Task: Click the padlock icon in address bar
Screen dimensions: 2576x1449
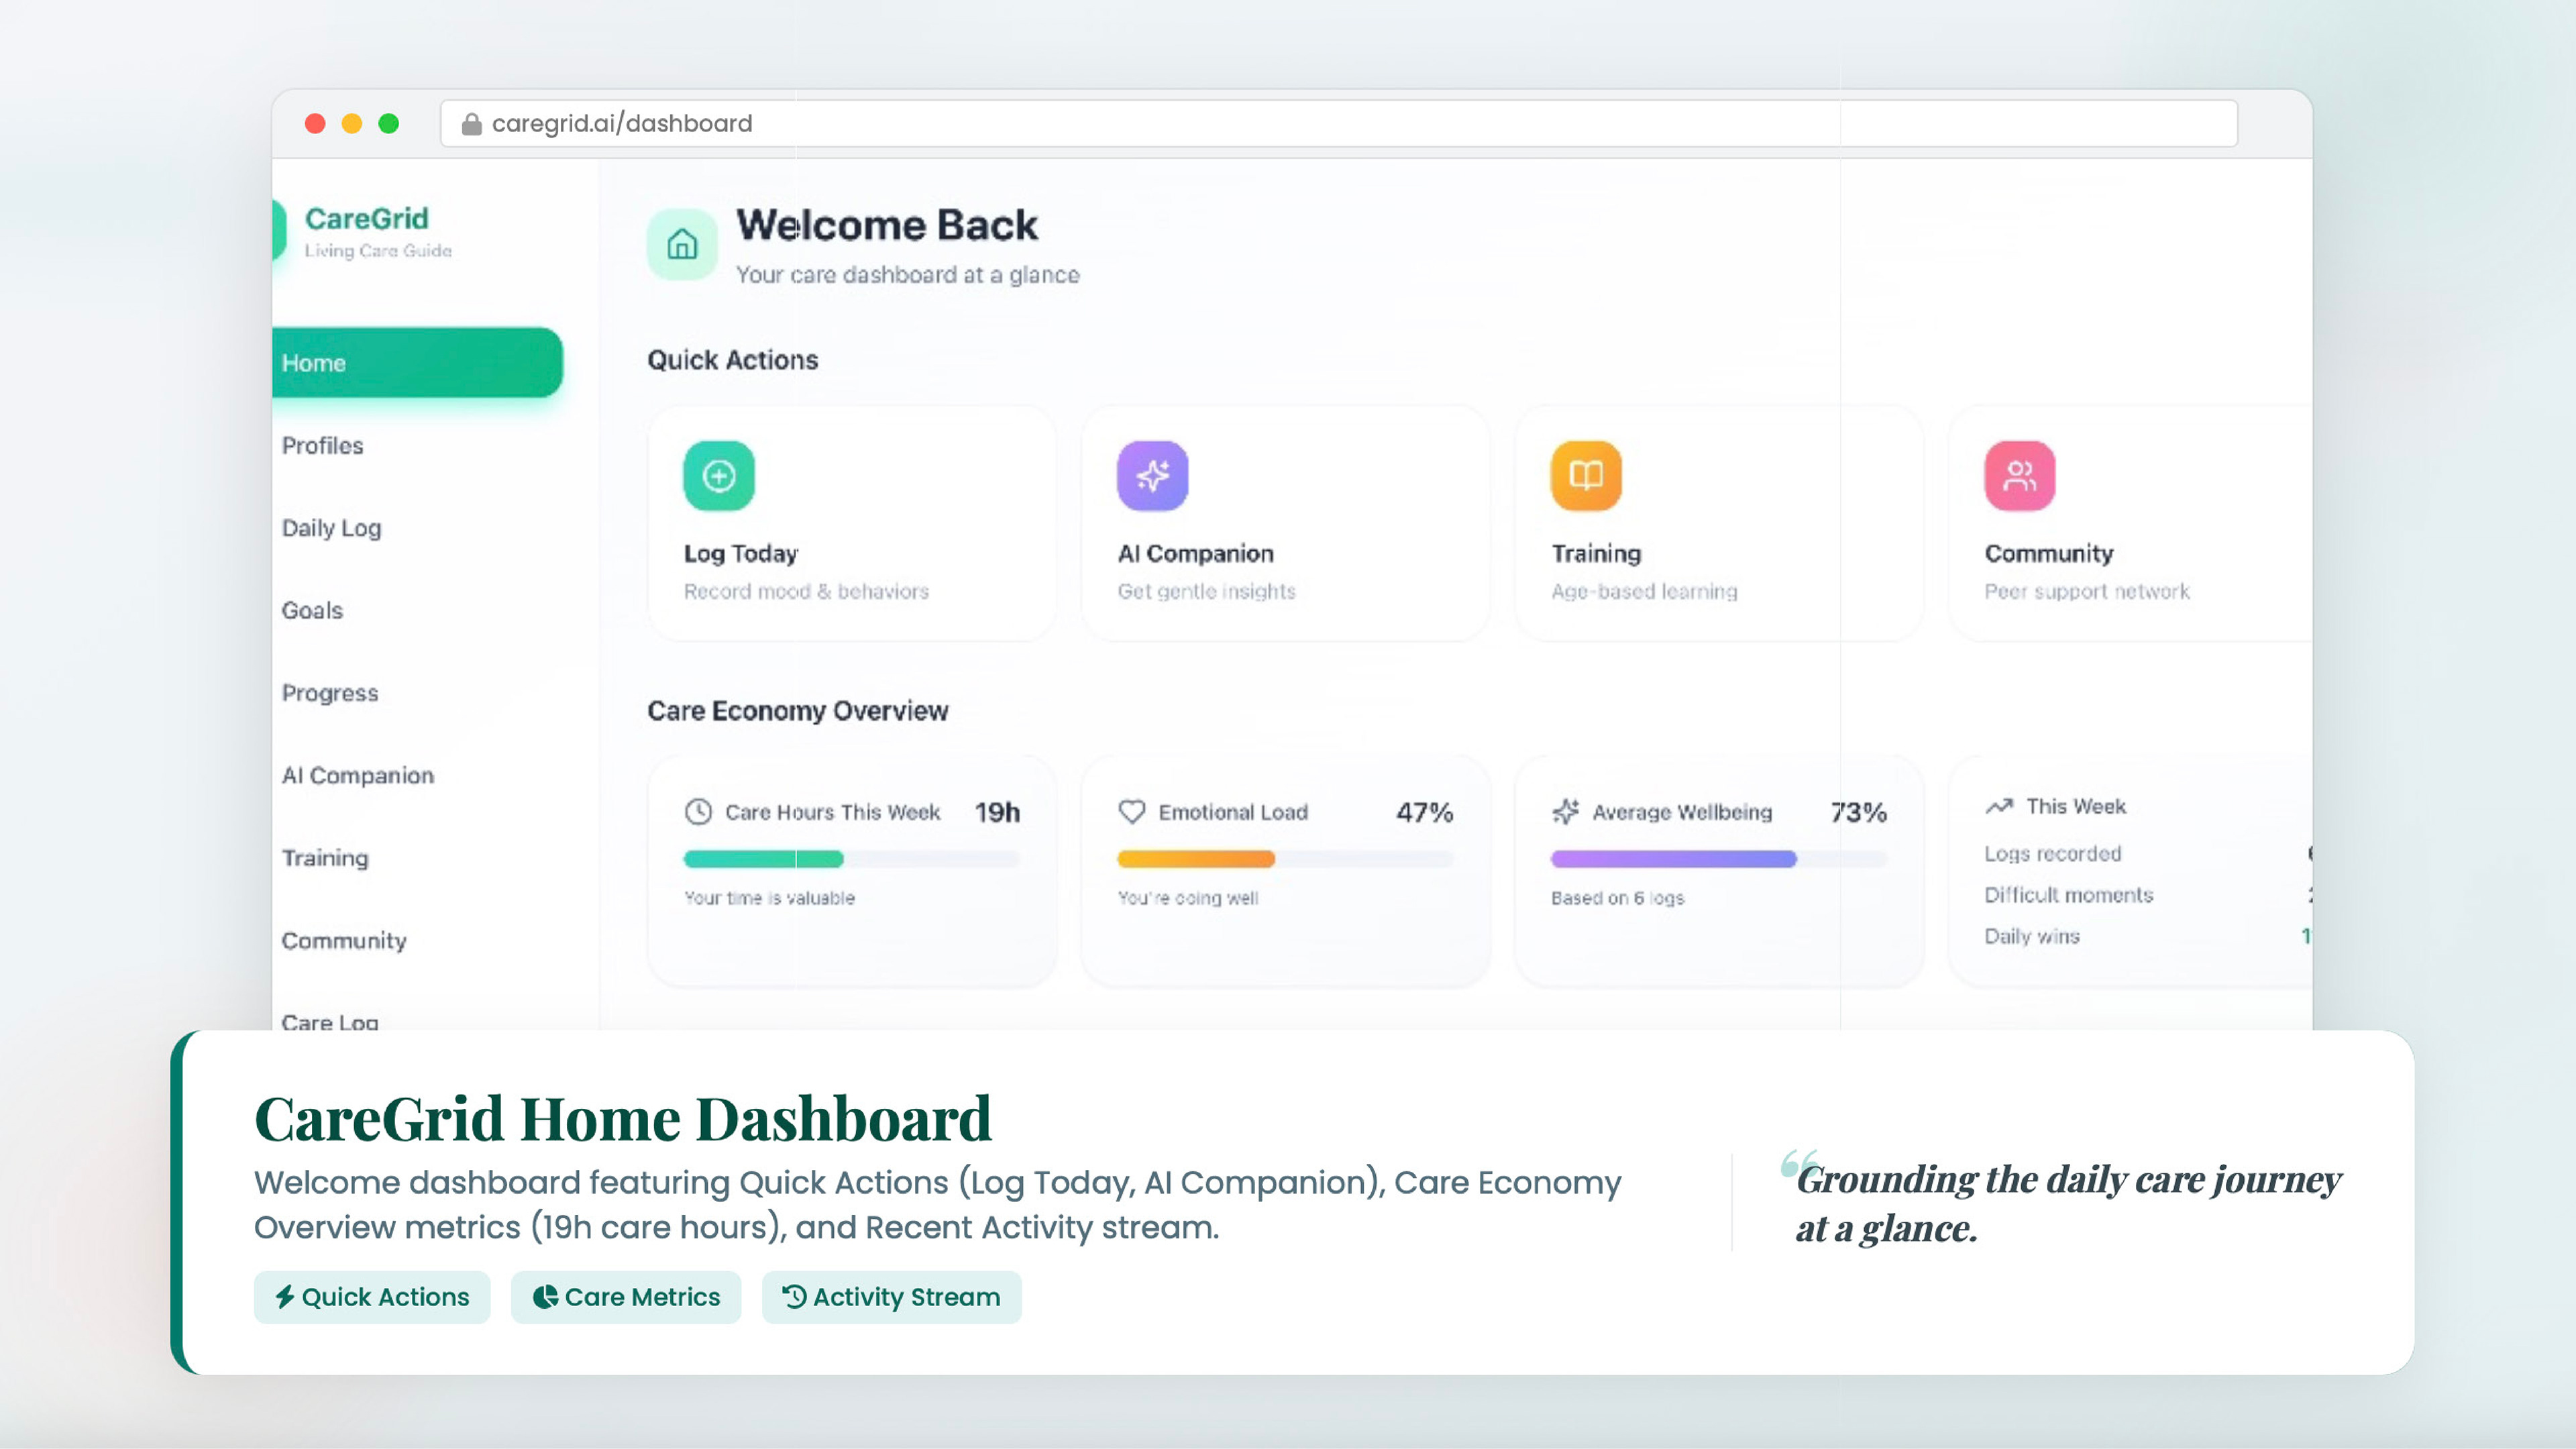Action: [x=471, y=124]
